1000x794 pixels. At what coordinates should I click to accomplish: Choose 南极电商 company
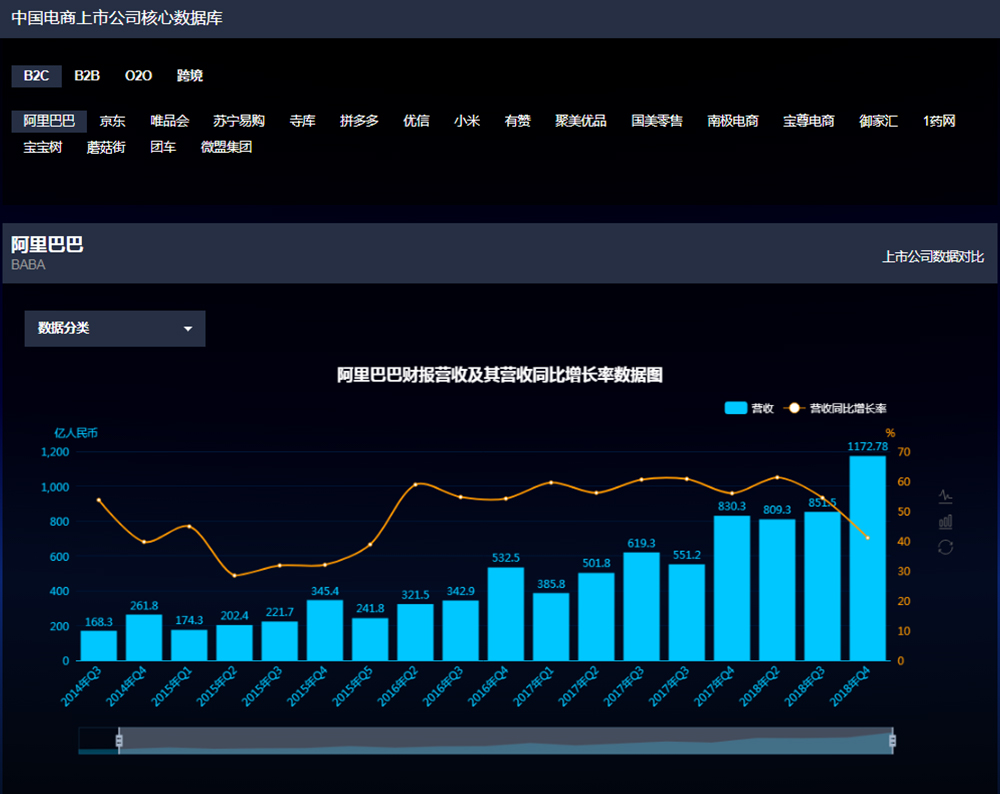(733, 121)
